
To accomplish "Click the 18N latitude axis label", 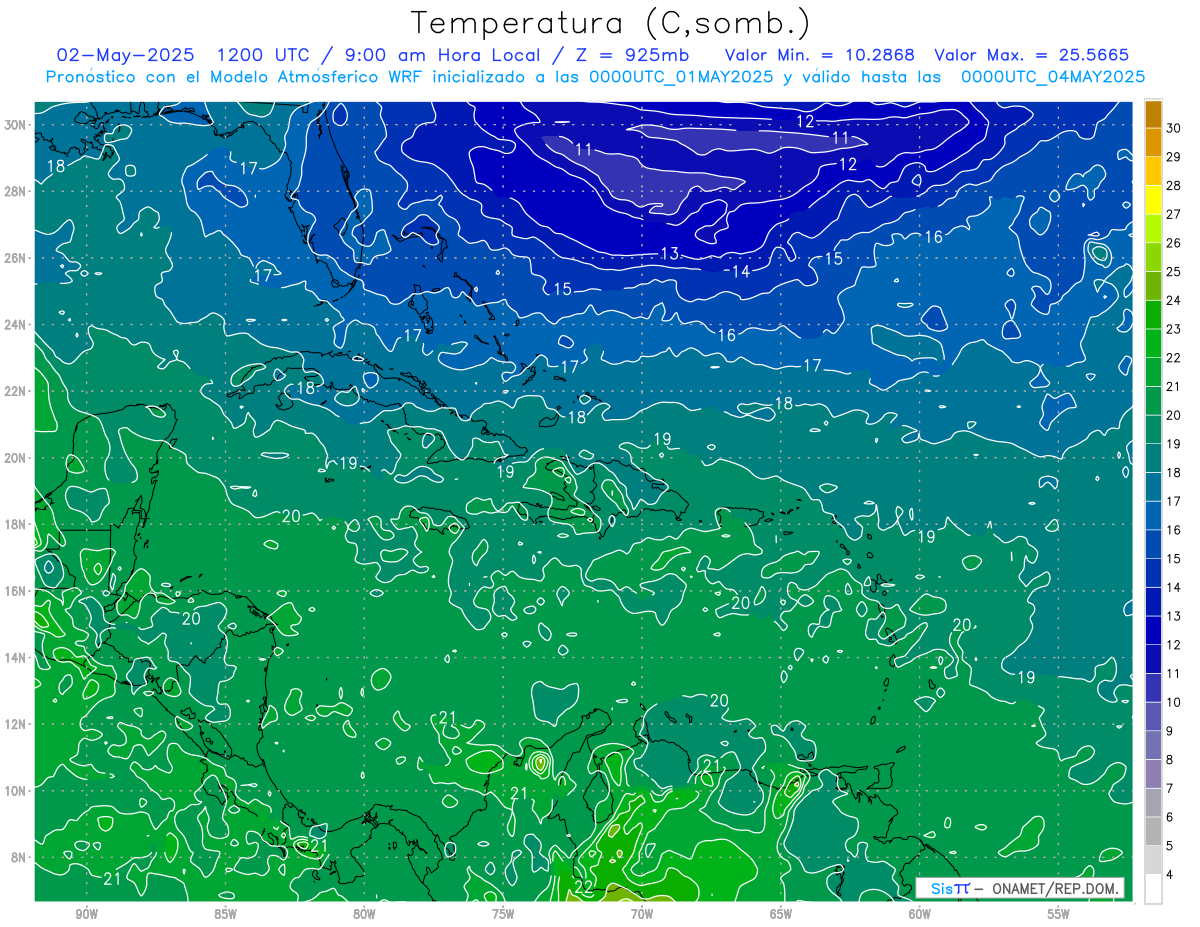I will [15, 524].
